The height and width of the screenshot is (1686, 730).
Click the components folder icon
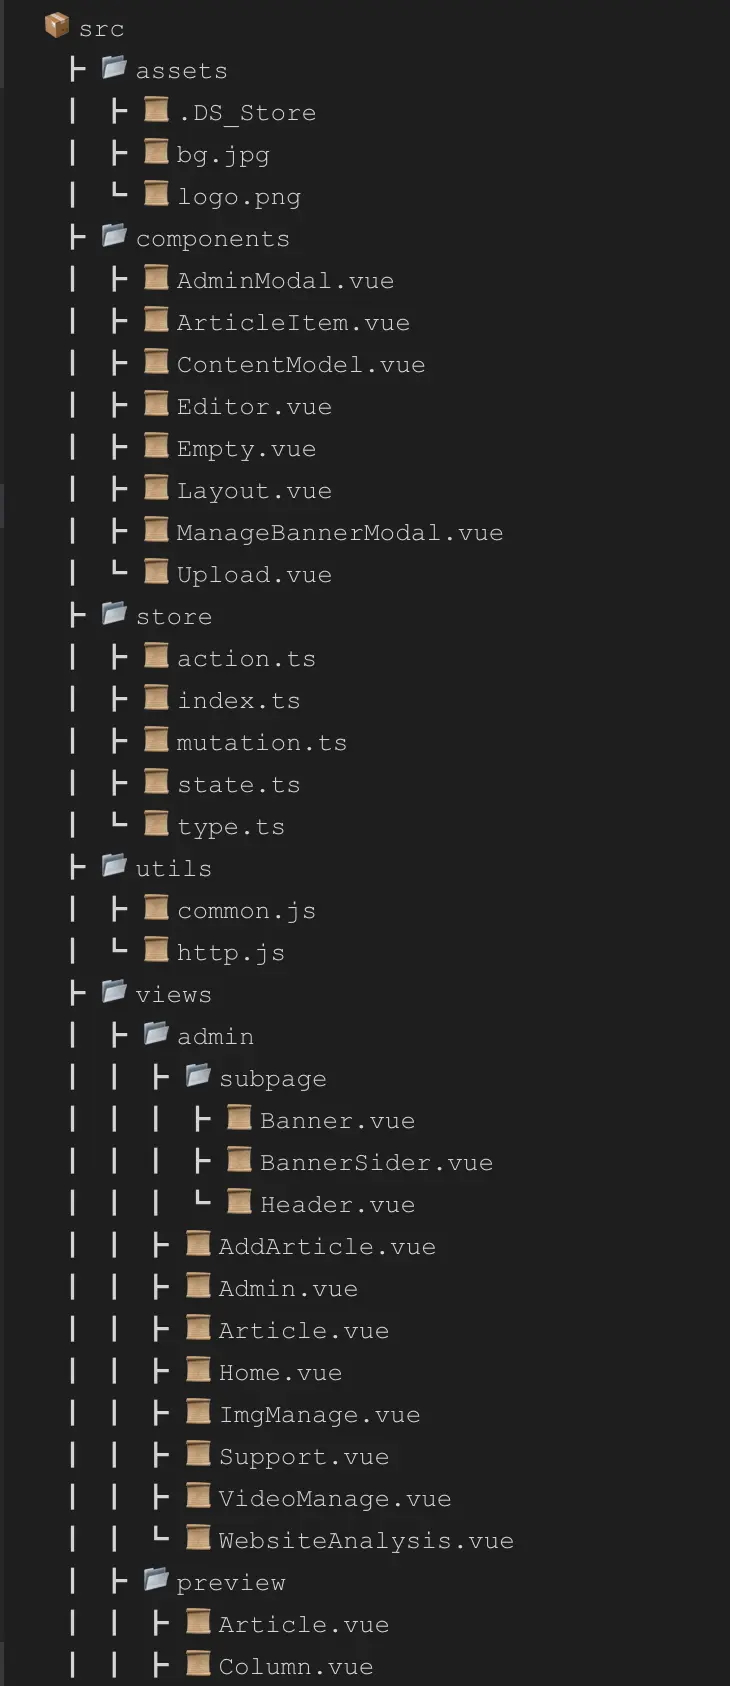coord(114,236)
